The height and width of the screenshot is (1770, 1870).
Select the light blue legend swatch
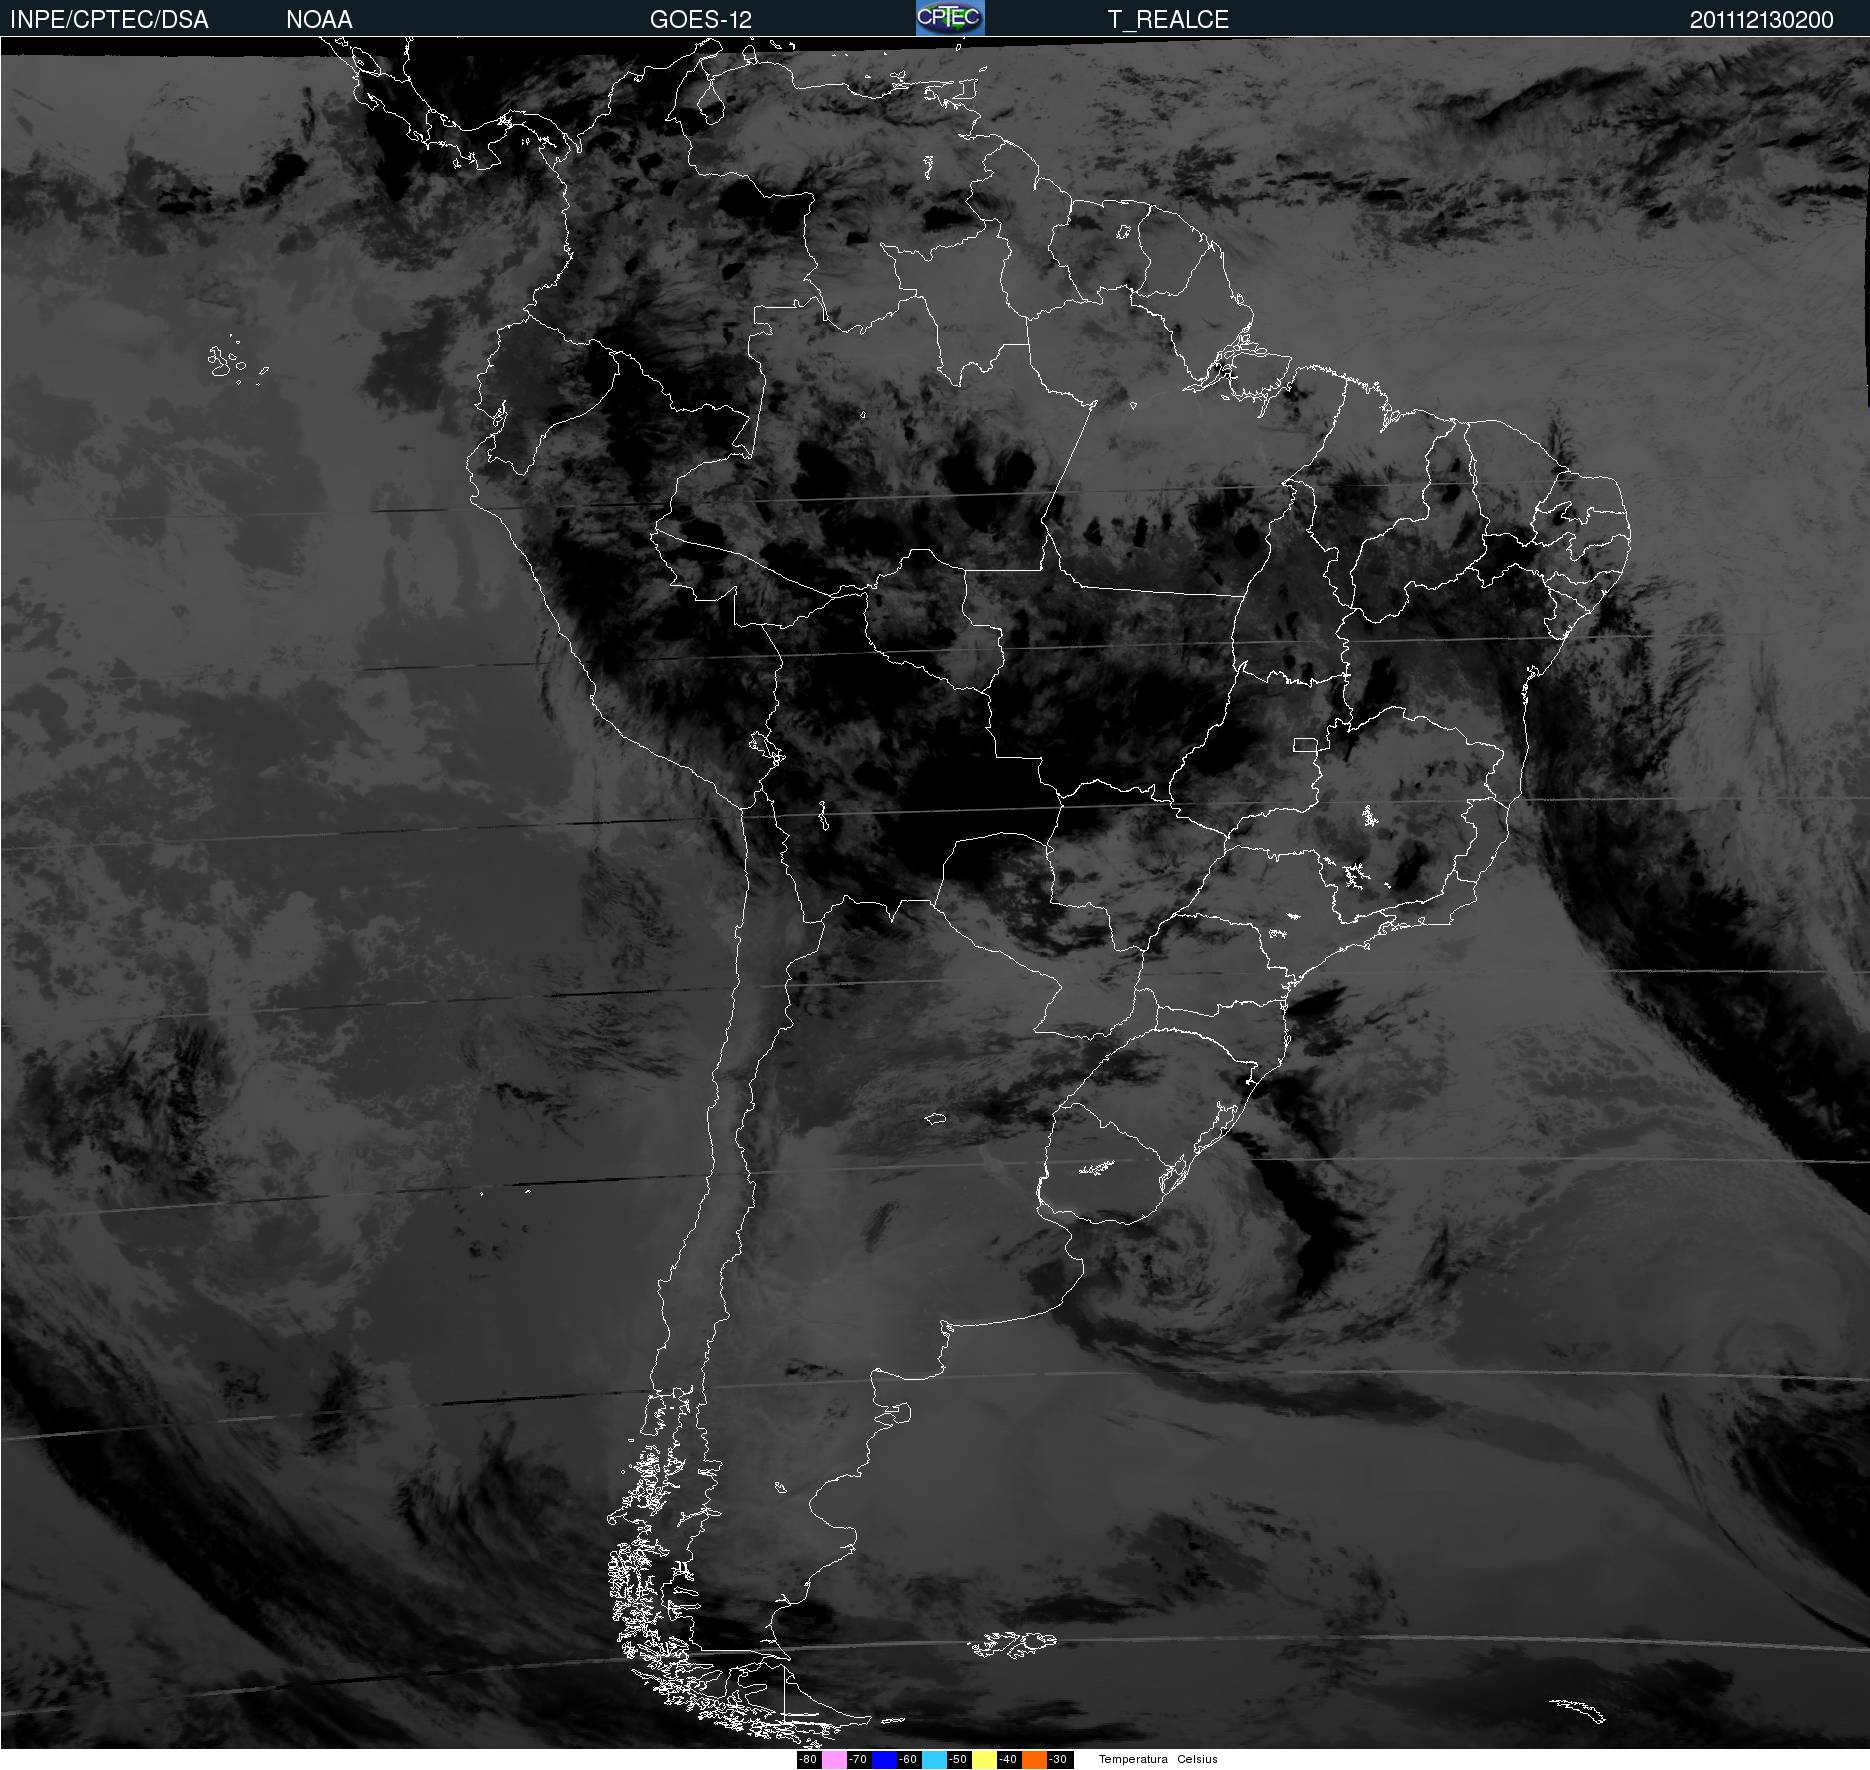[x=934, y=1759]
